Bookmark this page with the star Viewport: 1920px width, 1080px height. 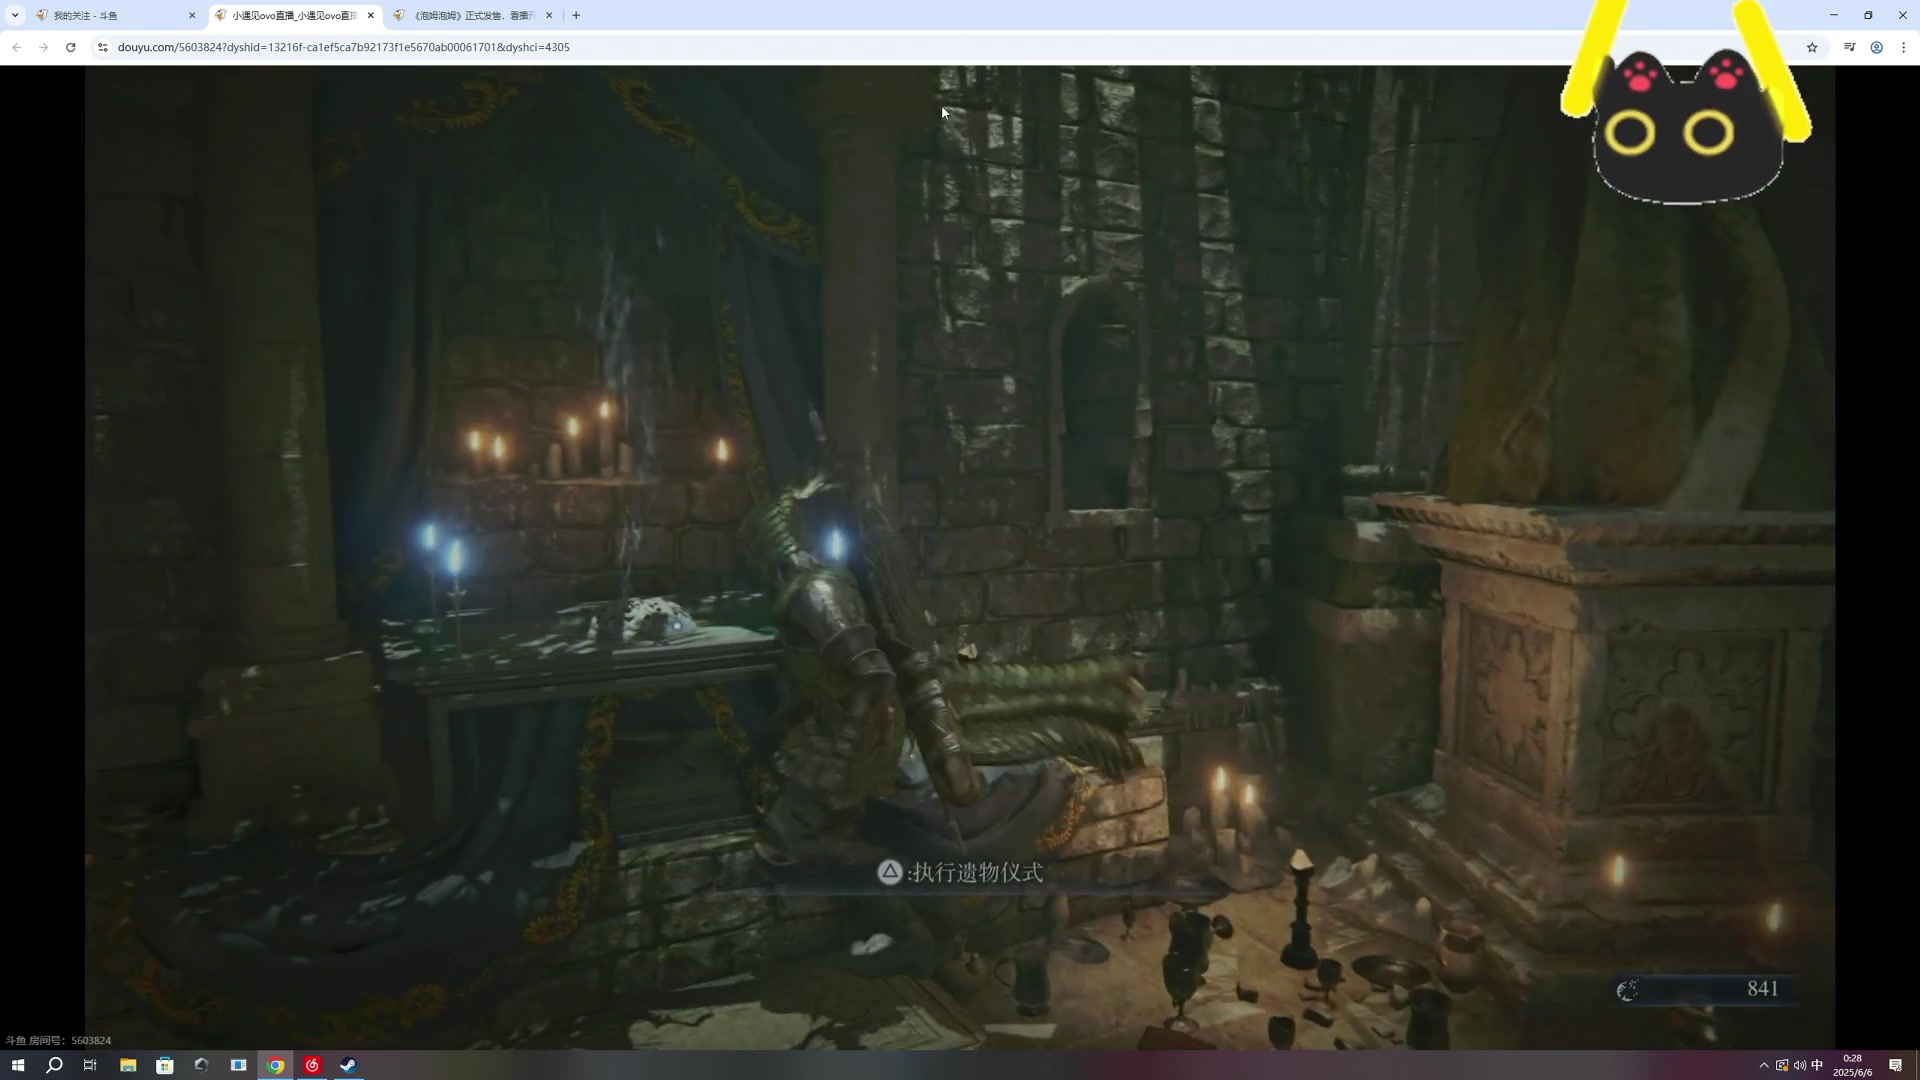coord(1811,47)
